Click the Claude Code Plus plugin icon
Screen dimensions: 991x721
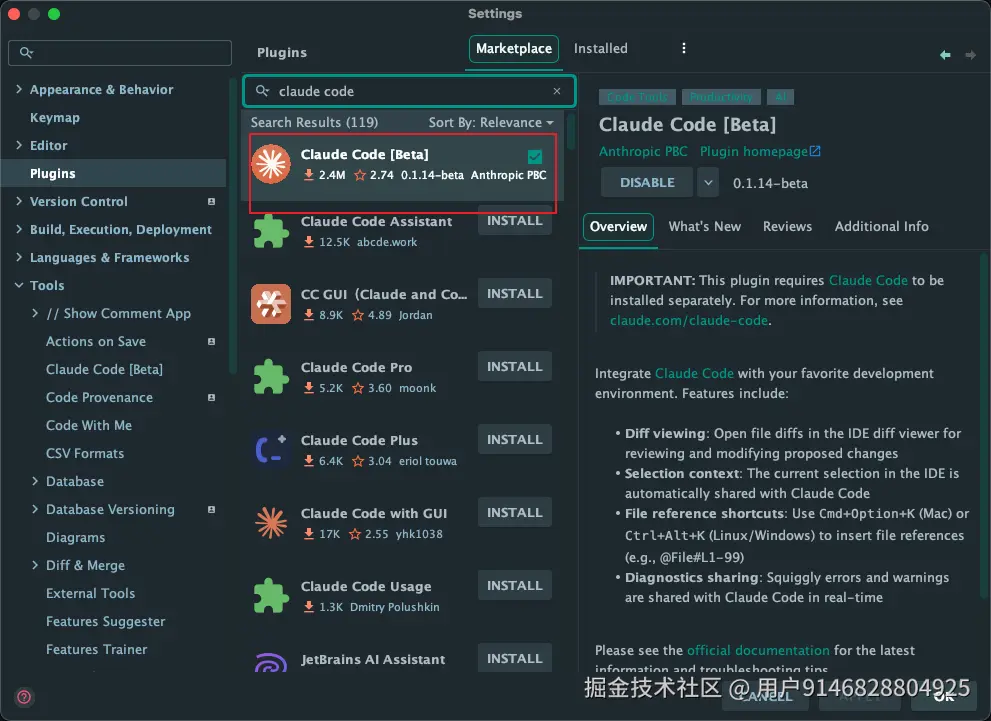point(271,450)
